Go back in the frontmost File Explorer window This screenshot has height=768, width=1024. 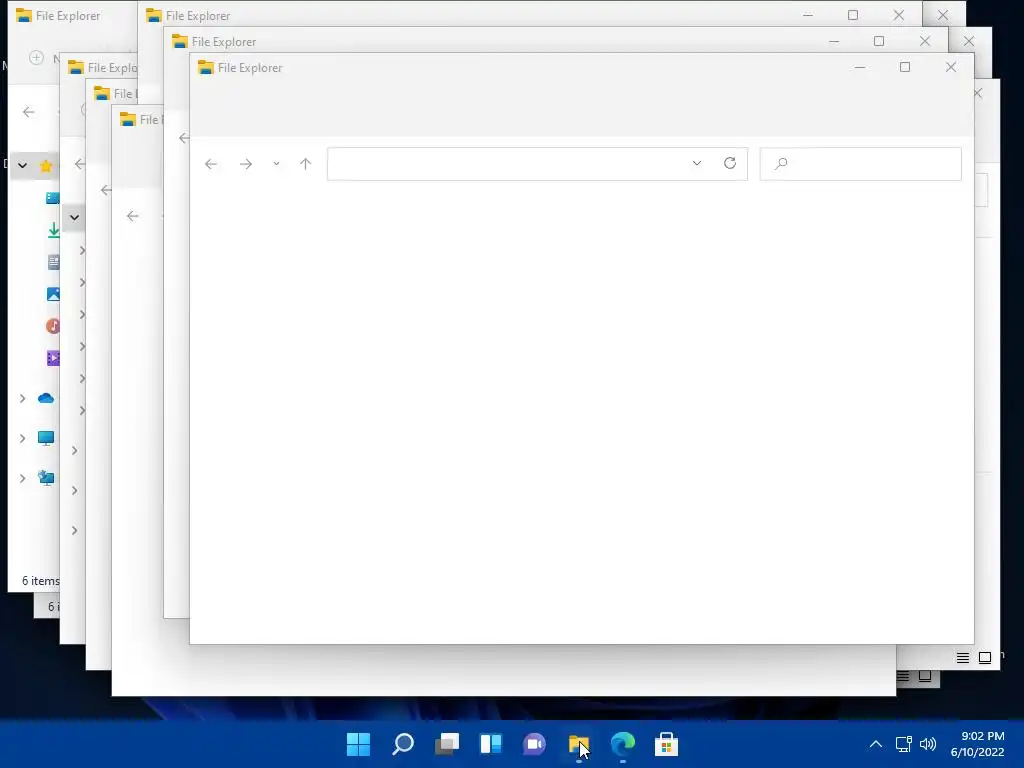(x=210, y=164)
